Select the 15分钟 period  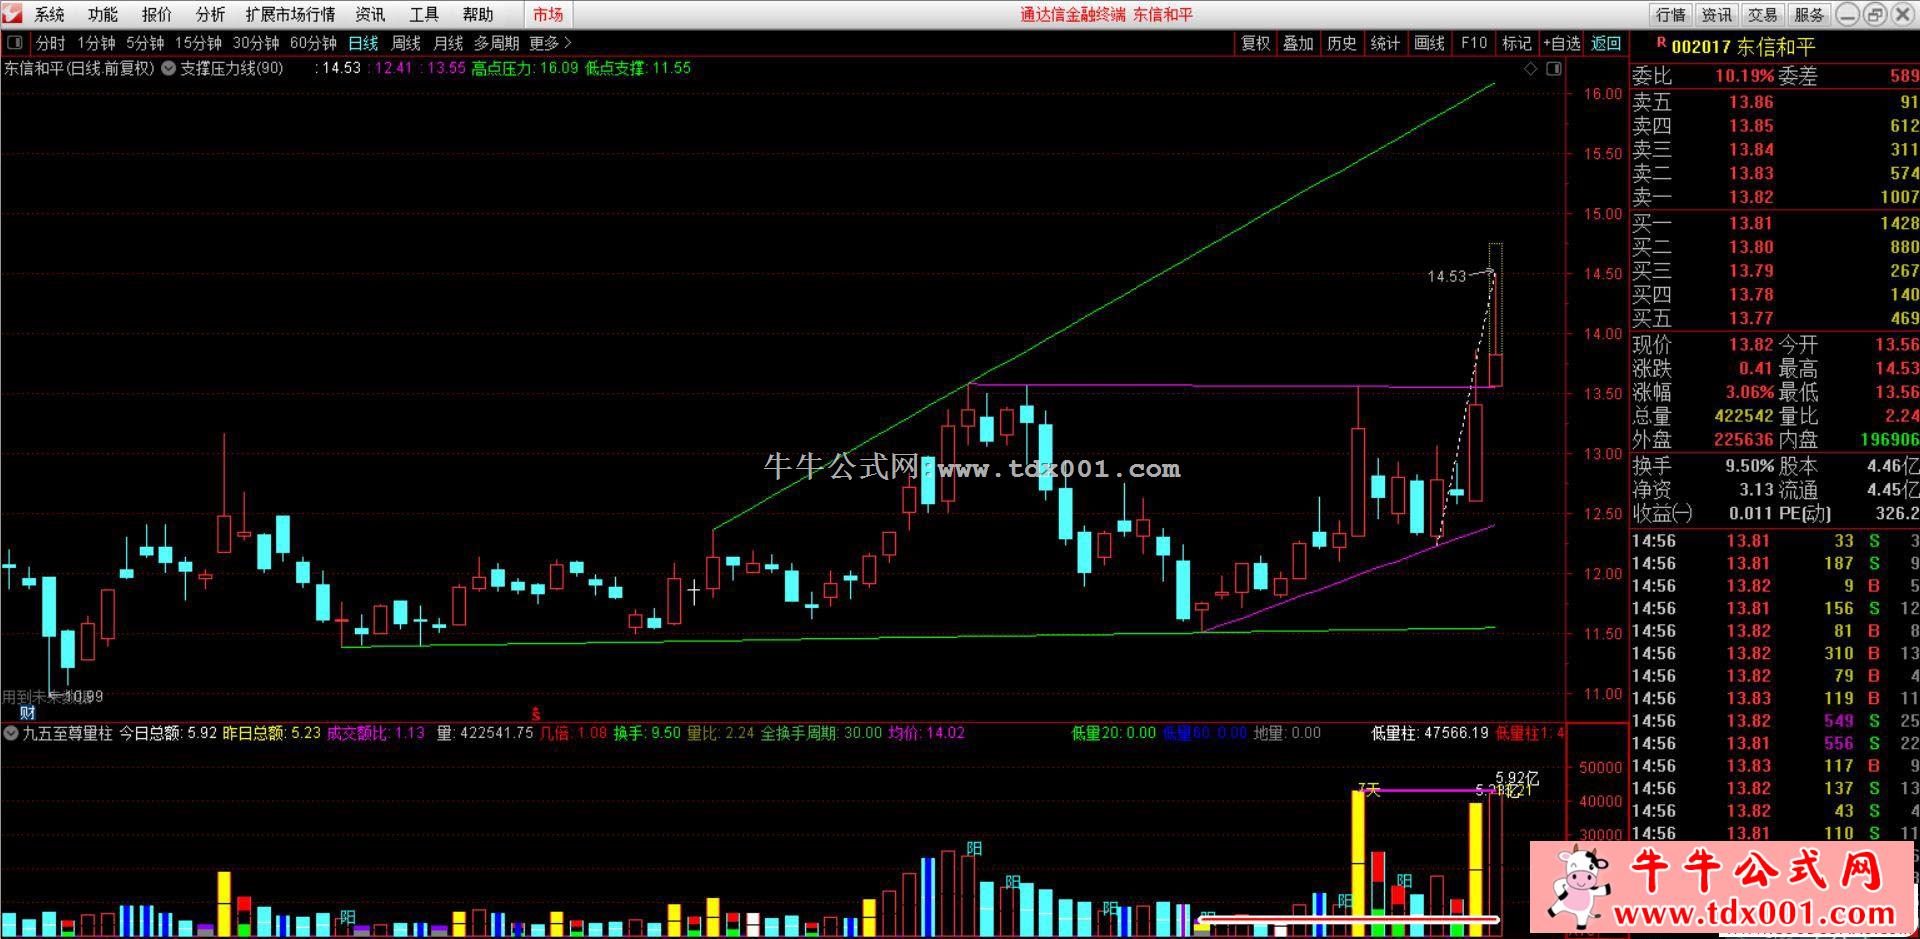coord(198,43)
